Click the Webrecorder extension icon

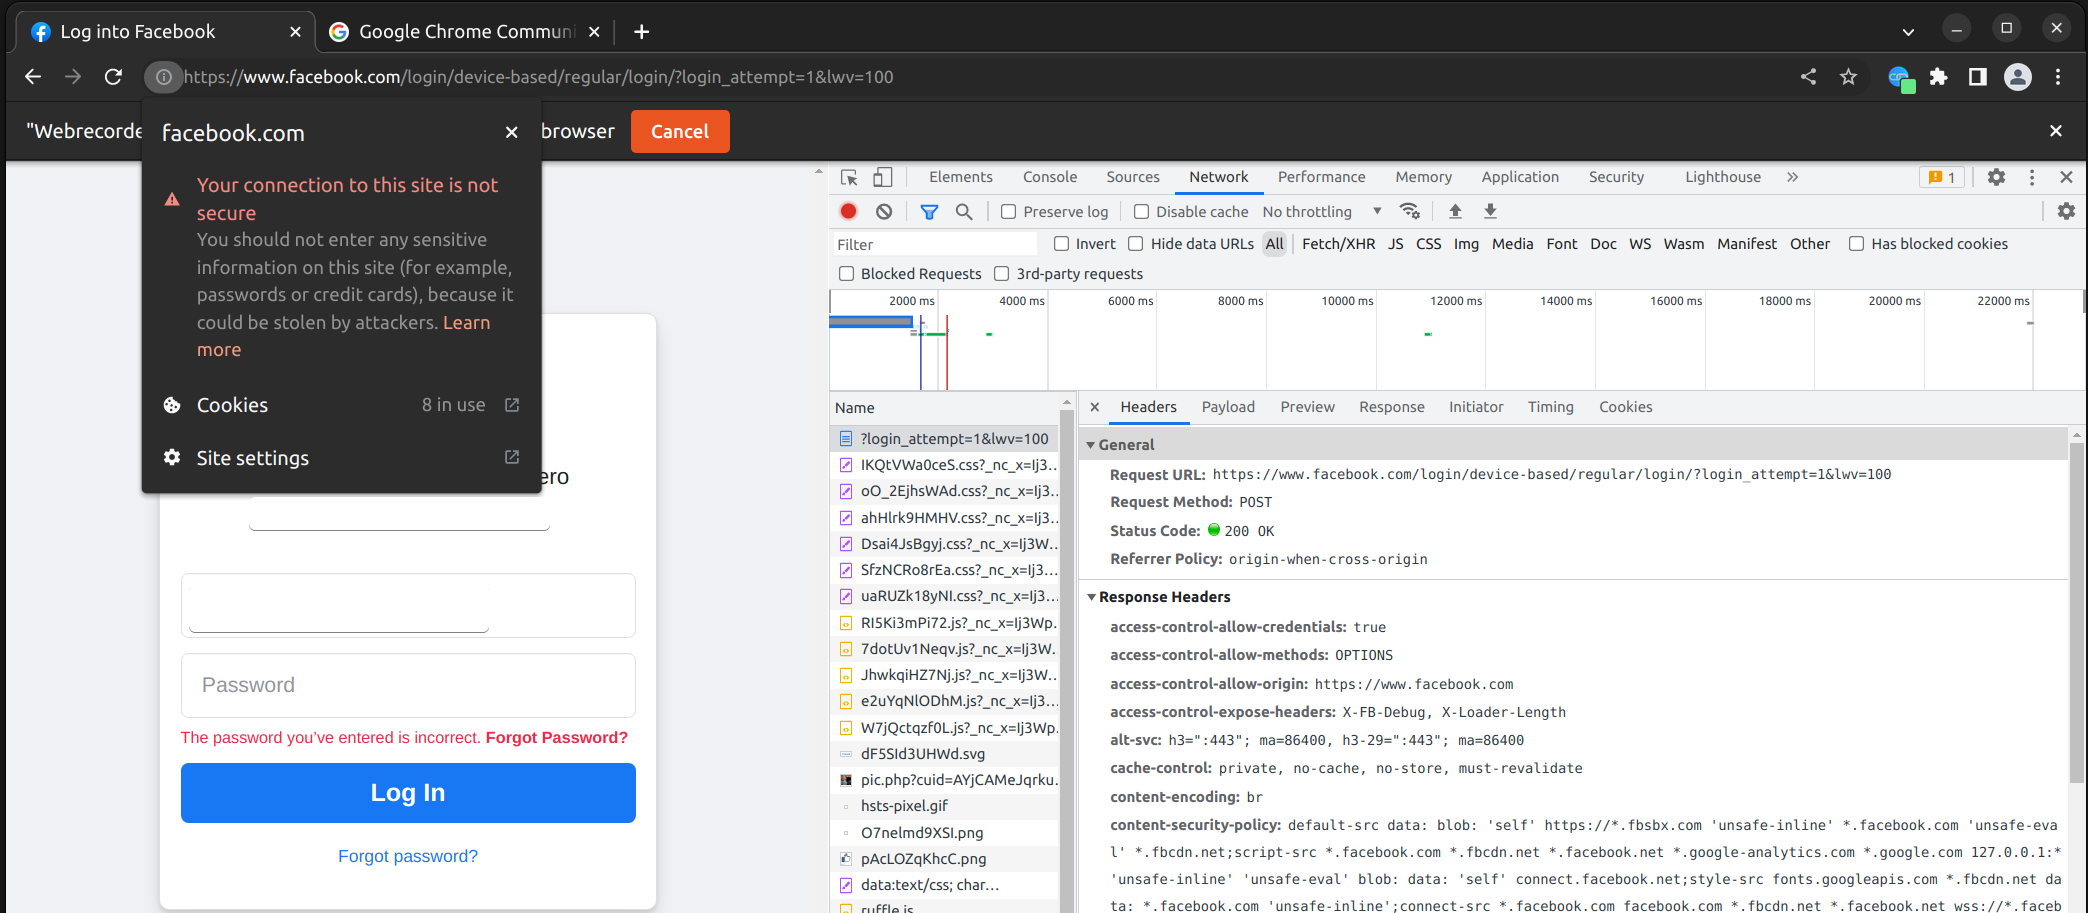[x=1900, y=78]
